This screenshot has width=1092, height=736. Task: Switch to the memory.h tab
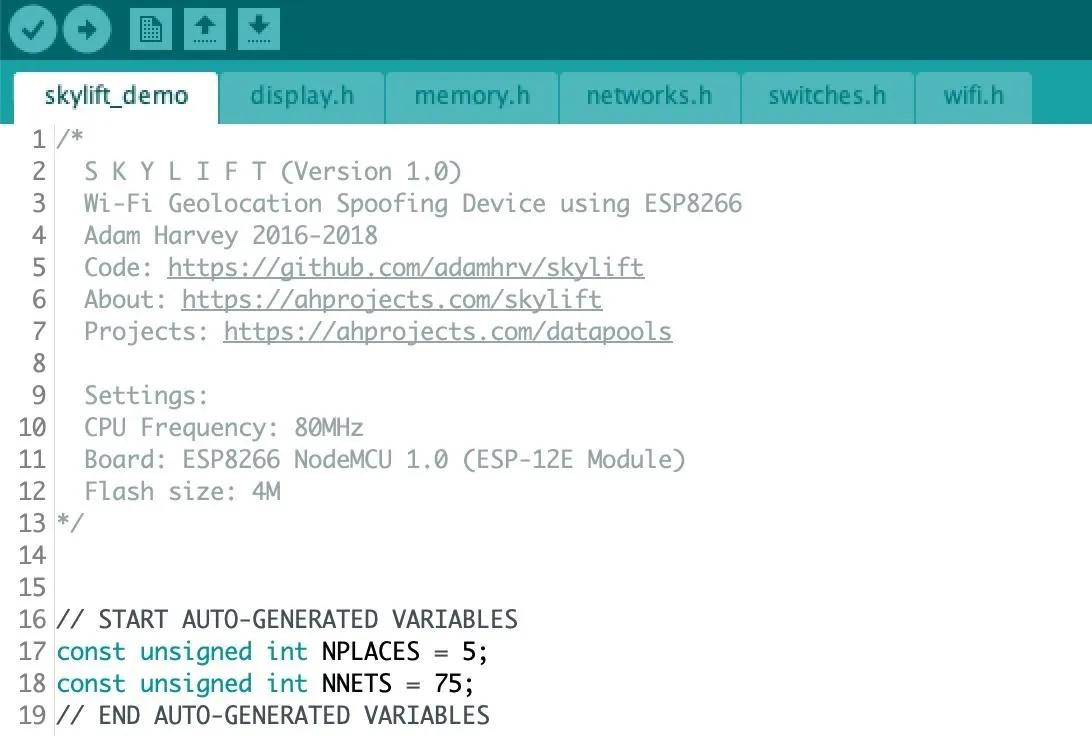pyautogui.click(x=472, y=97)
